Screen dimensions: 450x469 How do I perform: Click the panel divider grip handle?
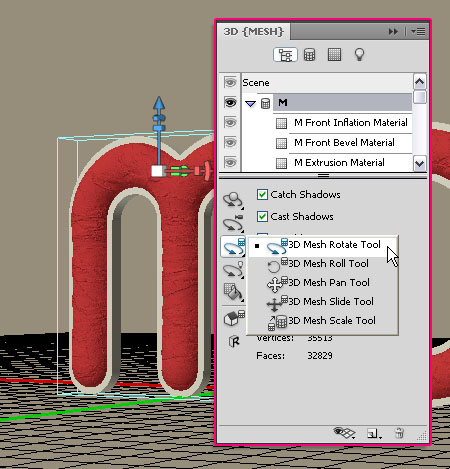pyautogui.click(x=323, y=175)
